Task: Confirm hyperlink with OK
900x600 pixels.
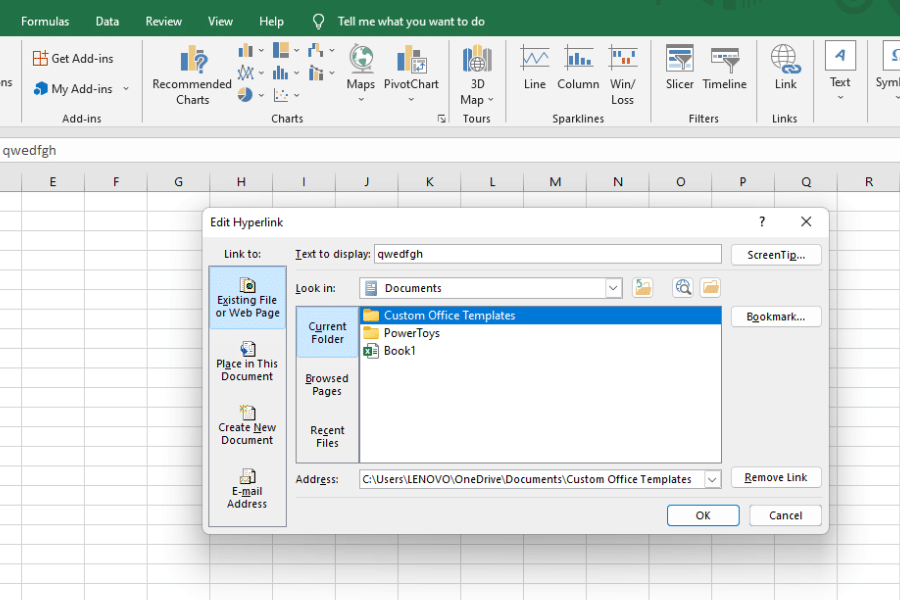Action: pyautogui.click(x=703, y=515)
